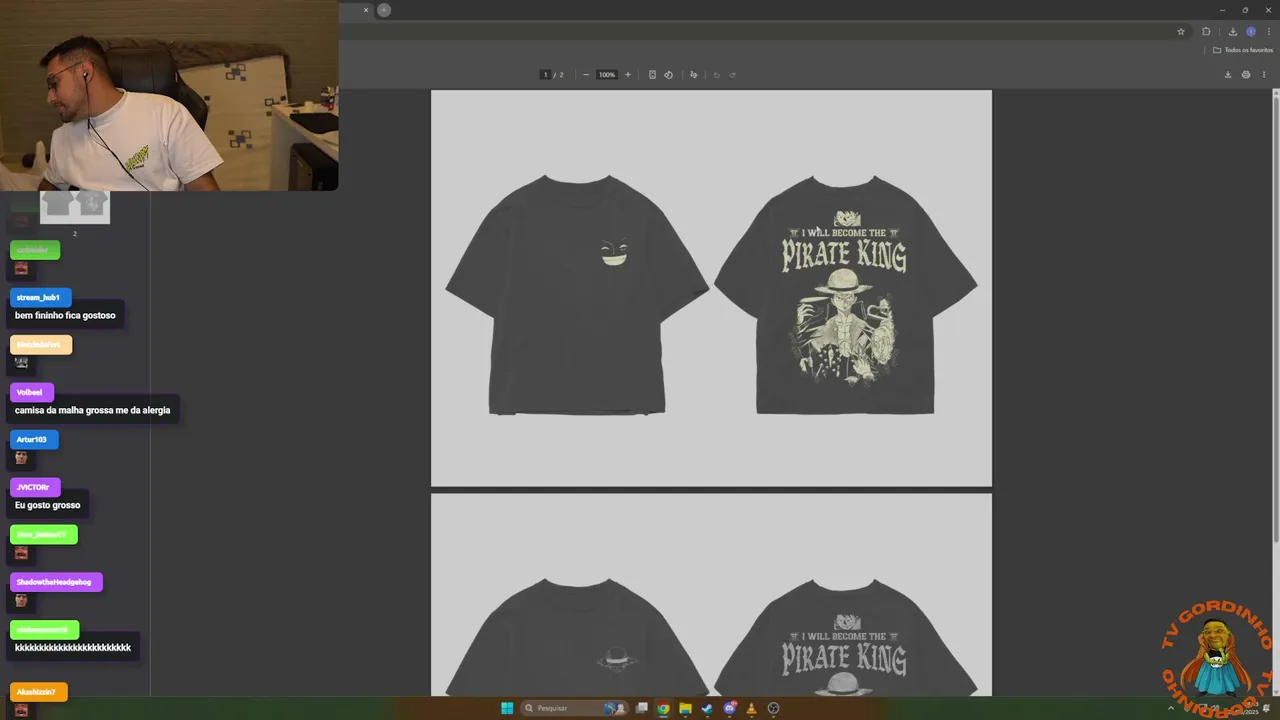This screenshot has width=1280, height=720.
Task: Click the fit to page icon
Action: coord(652,75)
